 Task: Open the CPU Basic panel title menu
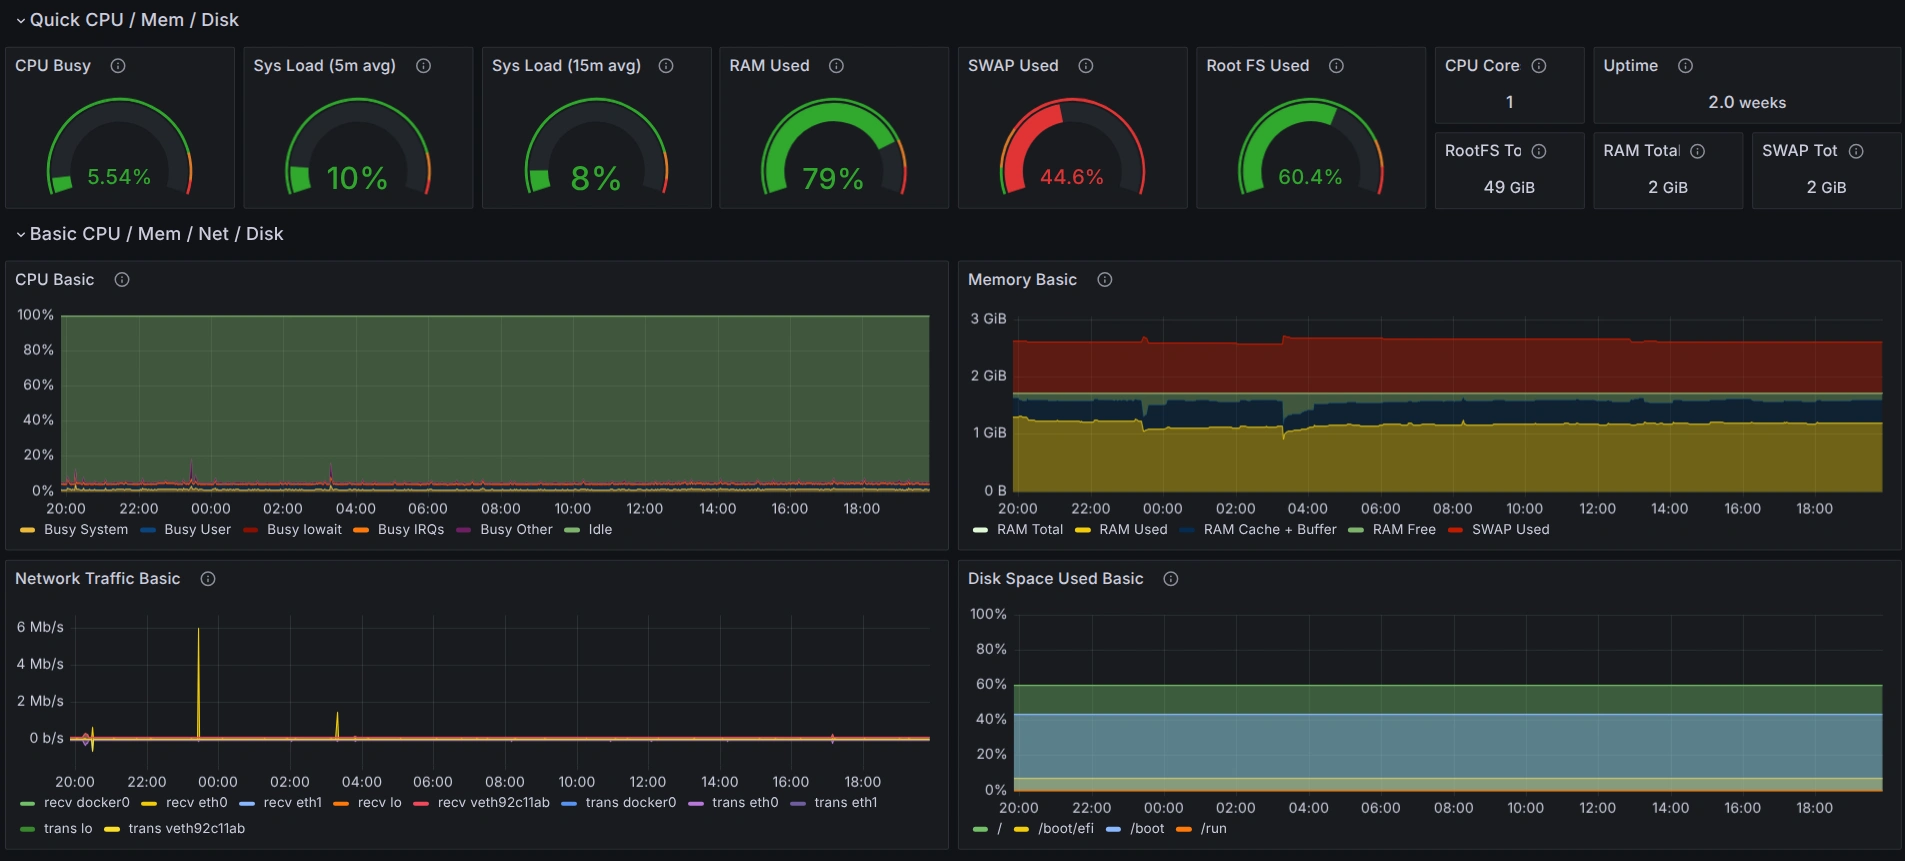point(55,280)
